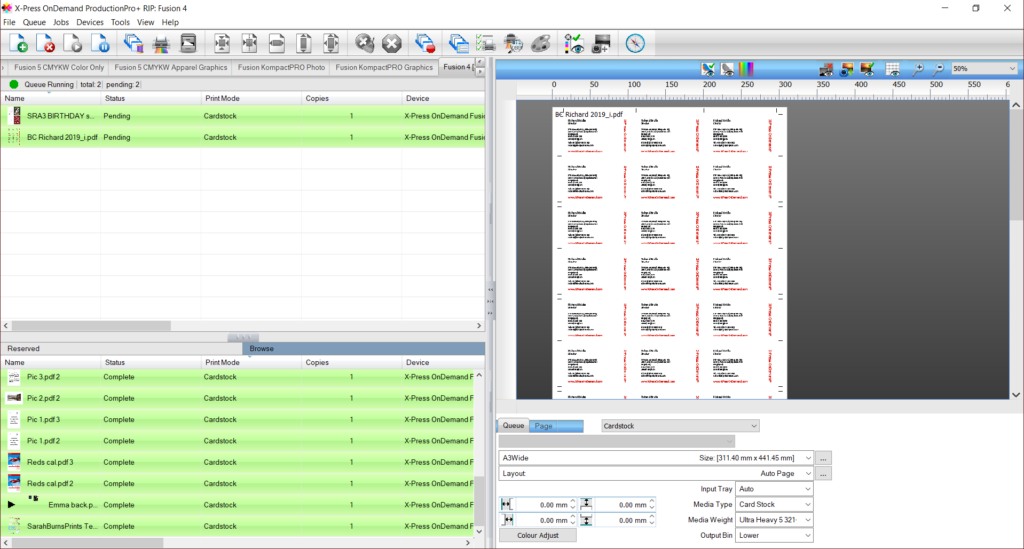This screenshot has height=549, width=1024.
Task: Click the fit-to-center layout icon
Action: (x=222, y=44)
